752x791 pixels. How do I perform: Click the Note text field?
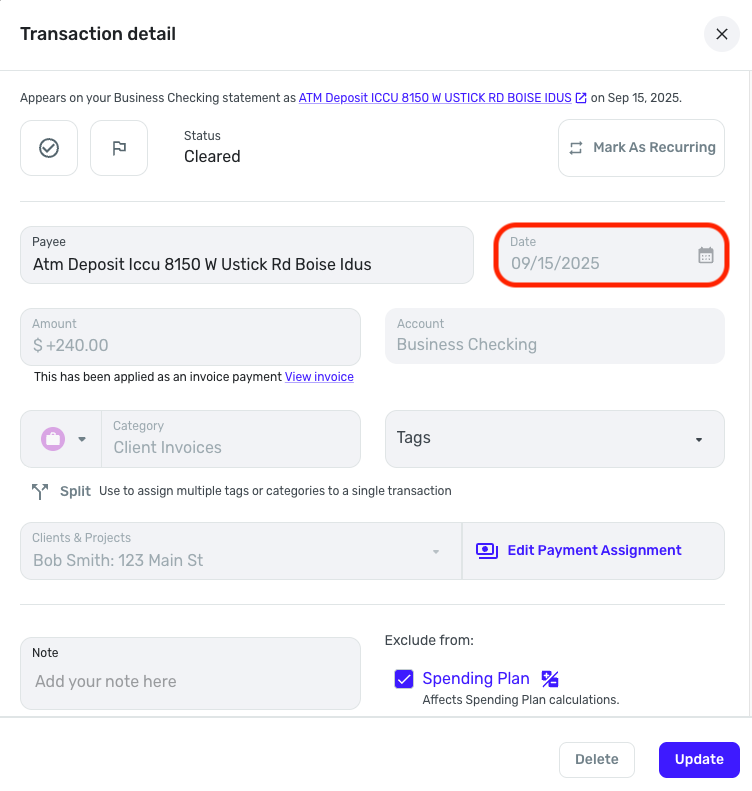[x=190, y=681]
